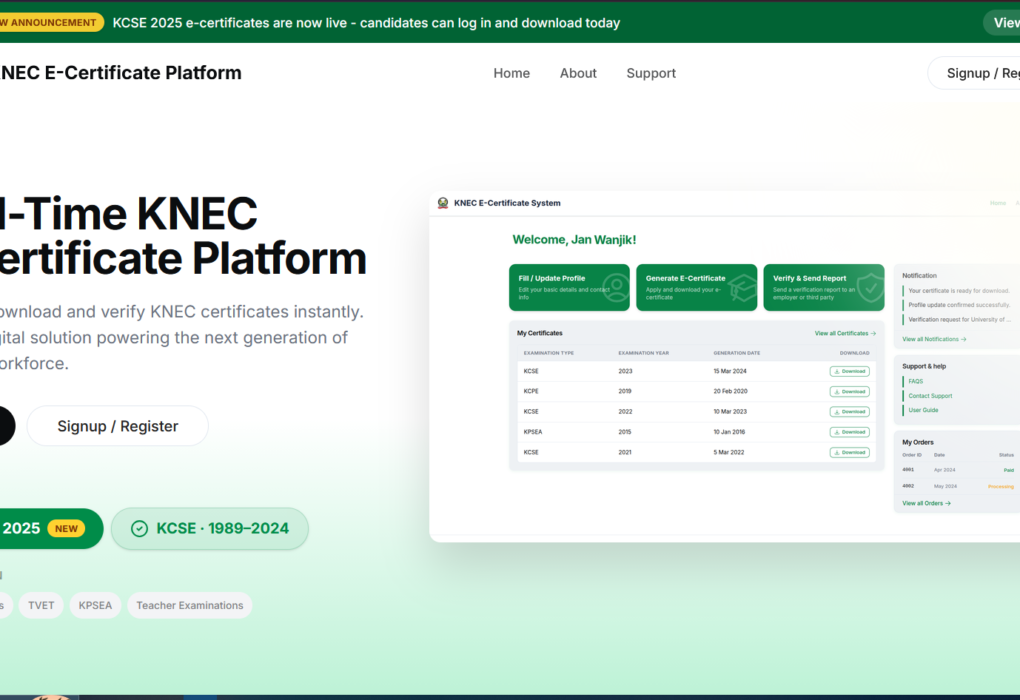Image resolution: width=1020 pixels, height=700 pixels.
Task: Click the 20 Feb 2020 generation date
Action: point(731,391)
